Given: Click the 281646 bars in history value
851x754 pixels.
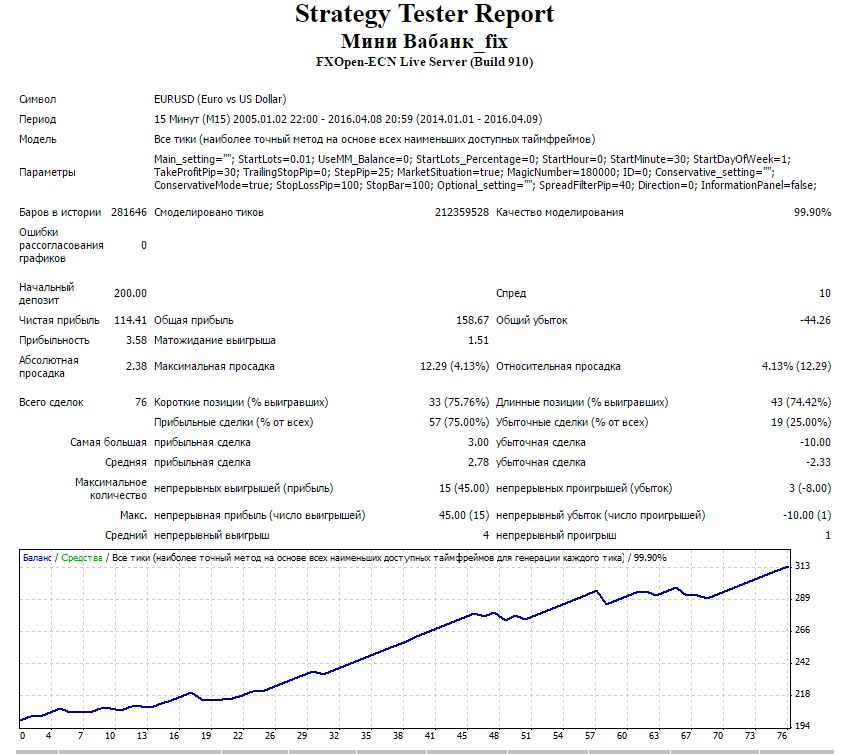Looking at the screenshot, I should pos(129,212).
